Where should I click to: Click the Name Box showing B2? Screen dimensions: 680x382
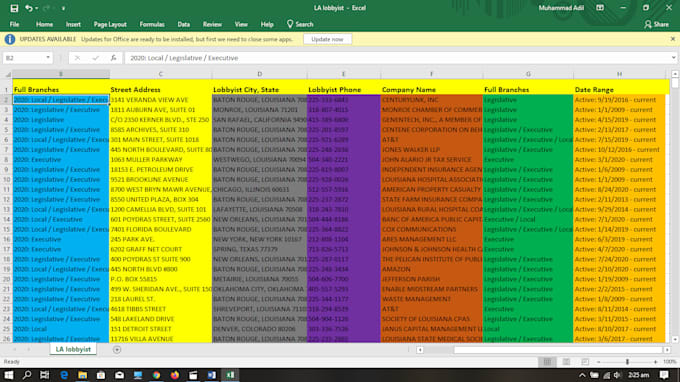coord(23,58)
